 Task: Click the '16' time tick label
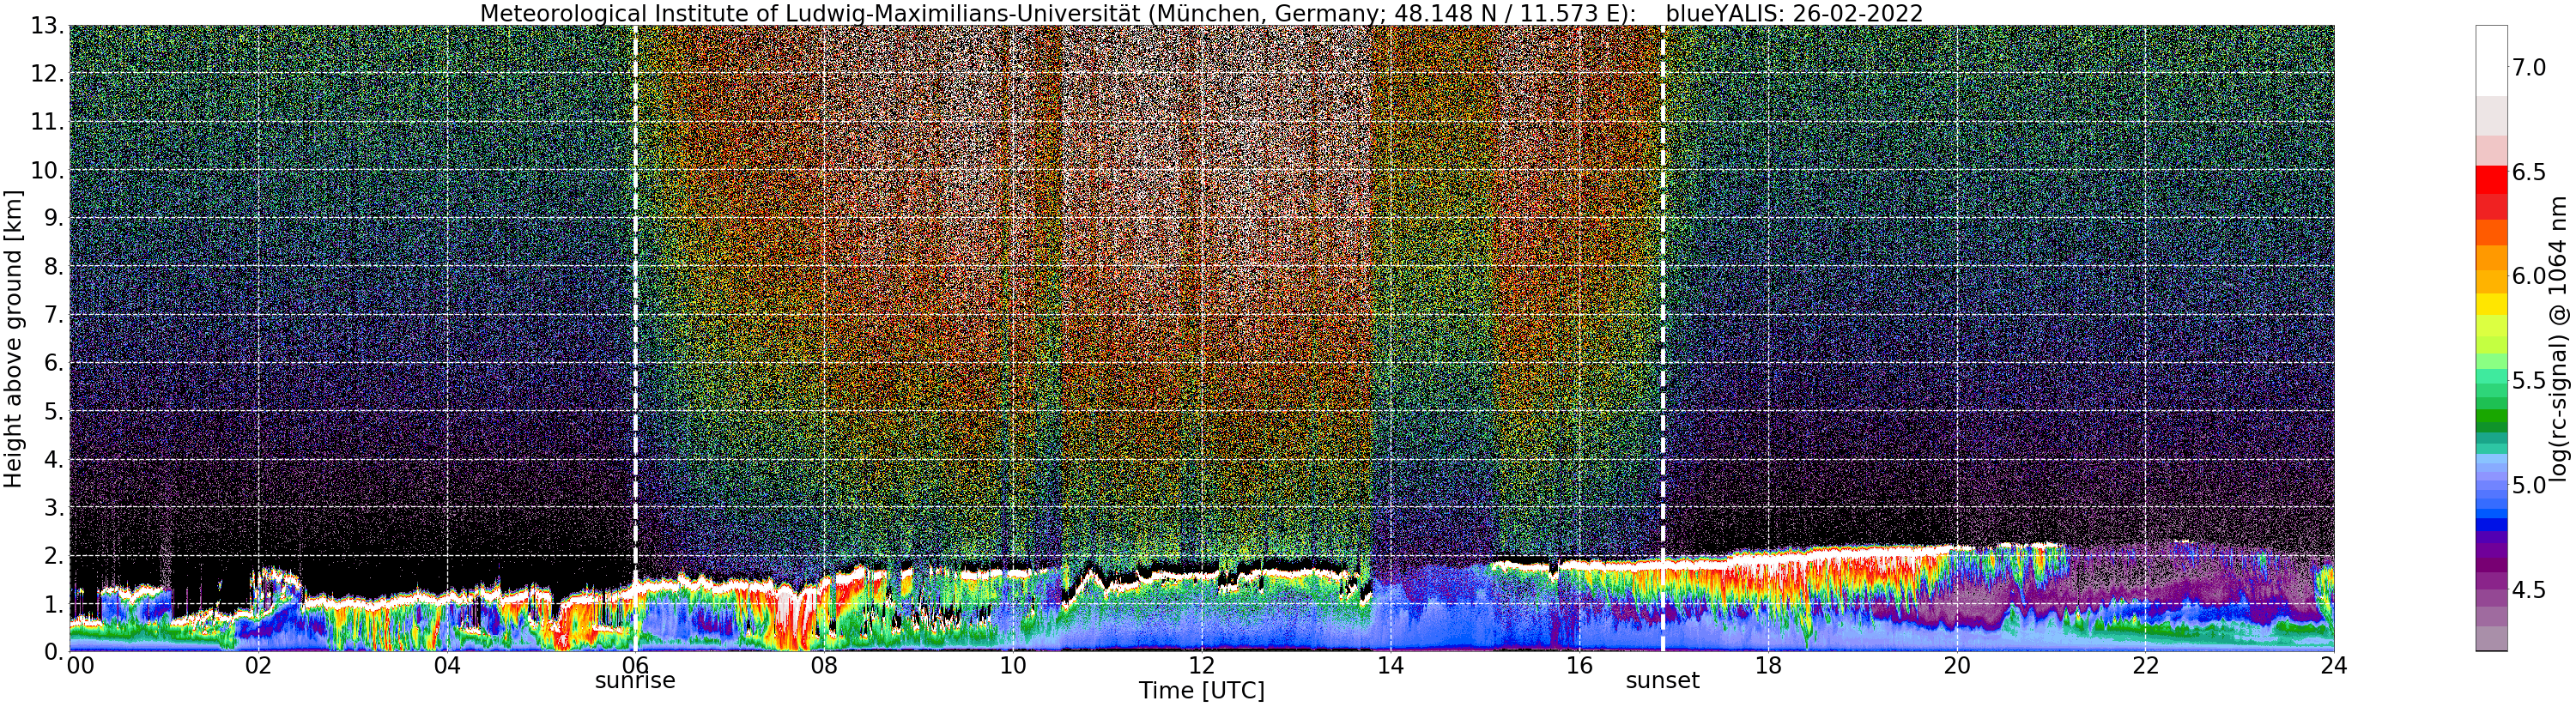coord(1579,665)
